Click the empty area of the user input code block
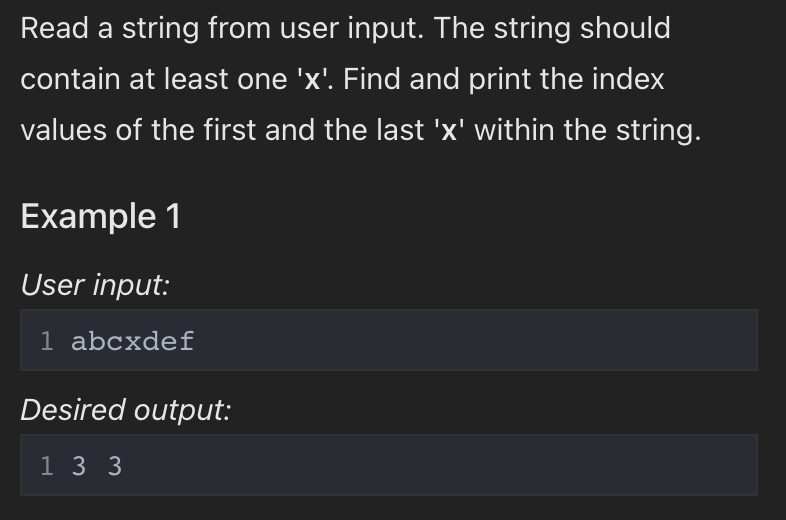This screenshot has width=786, height=520. (476, 340)
